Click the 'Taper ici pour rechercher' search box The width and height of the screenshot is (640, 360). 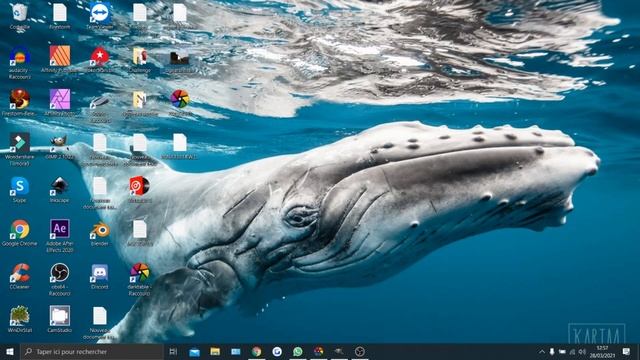coord(92,351)
